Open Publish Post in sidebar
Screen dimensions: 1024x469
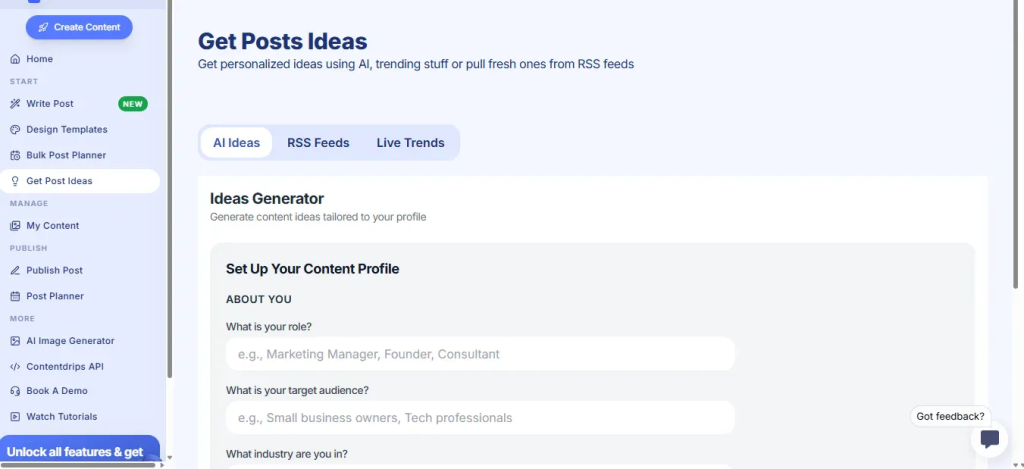54,270
